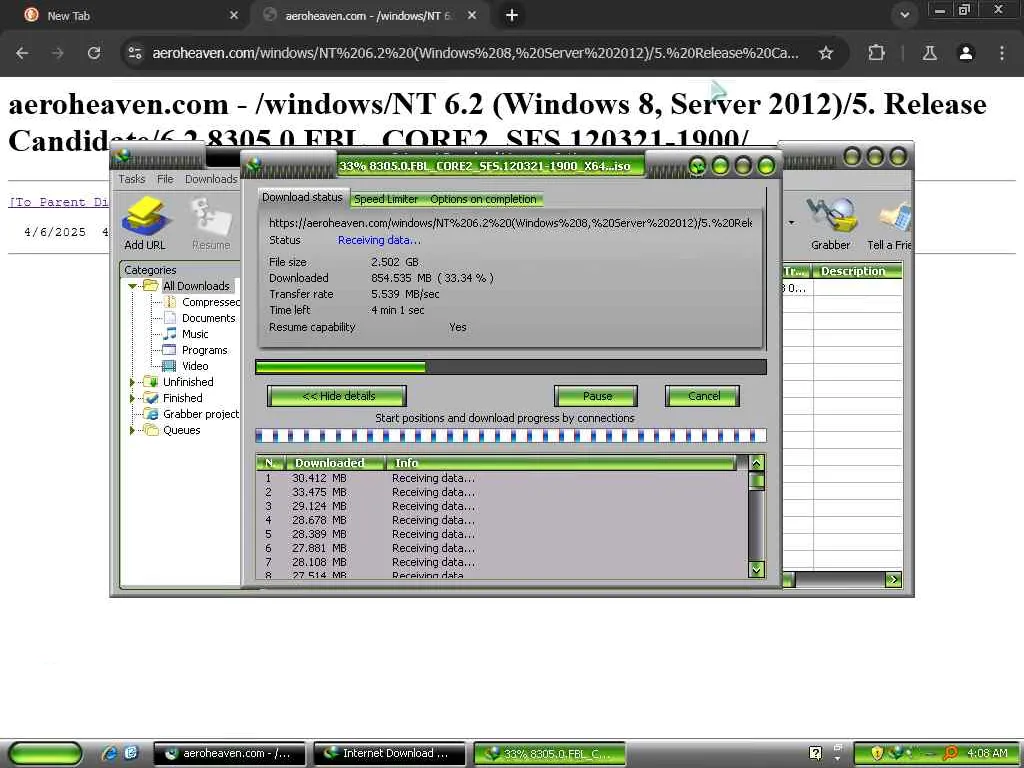The image size is (1024, 768).
Task: Click the Finished category checkmark icon
Action: coord(152,398)
